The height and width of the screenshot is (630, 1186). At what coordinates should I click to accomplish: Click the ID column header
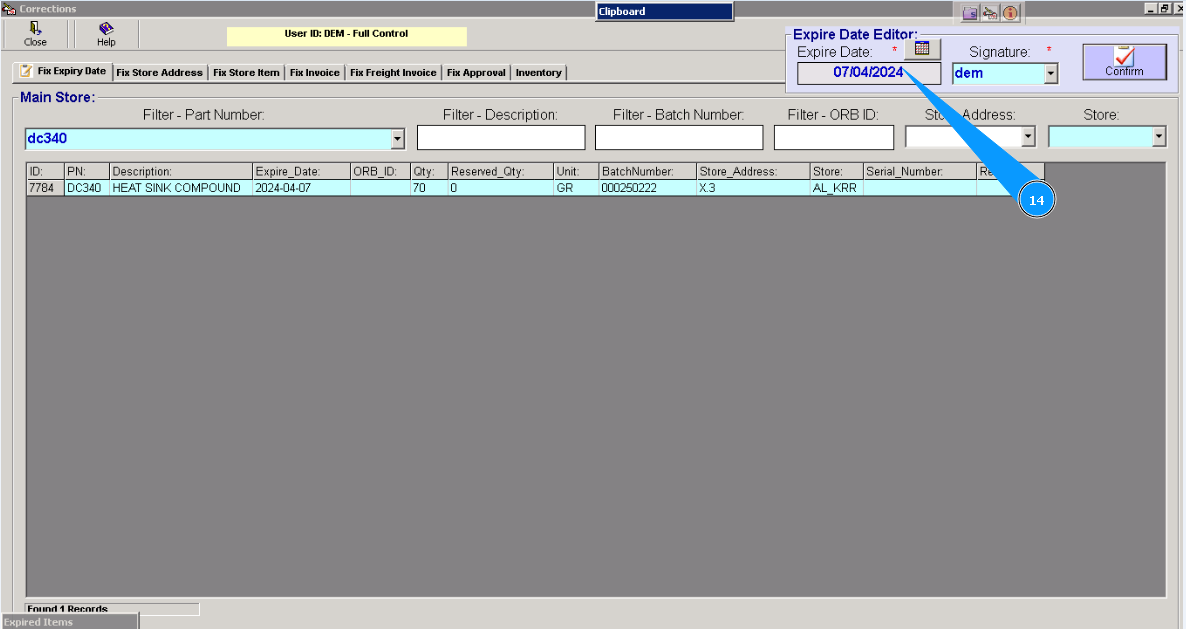tap(45, 172)
